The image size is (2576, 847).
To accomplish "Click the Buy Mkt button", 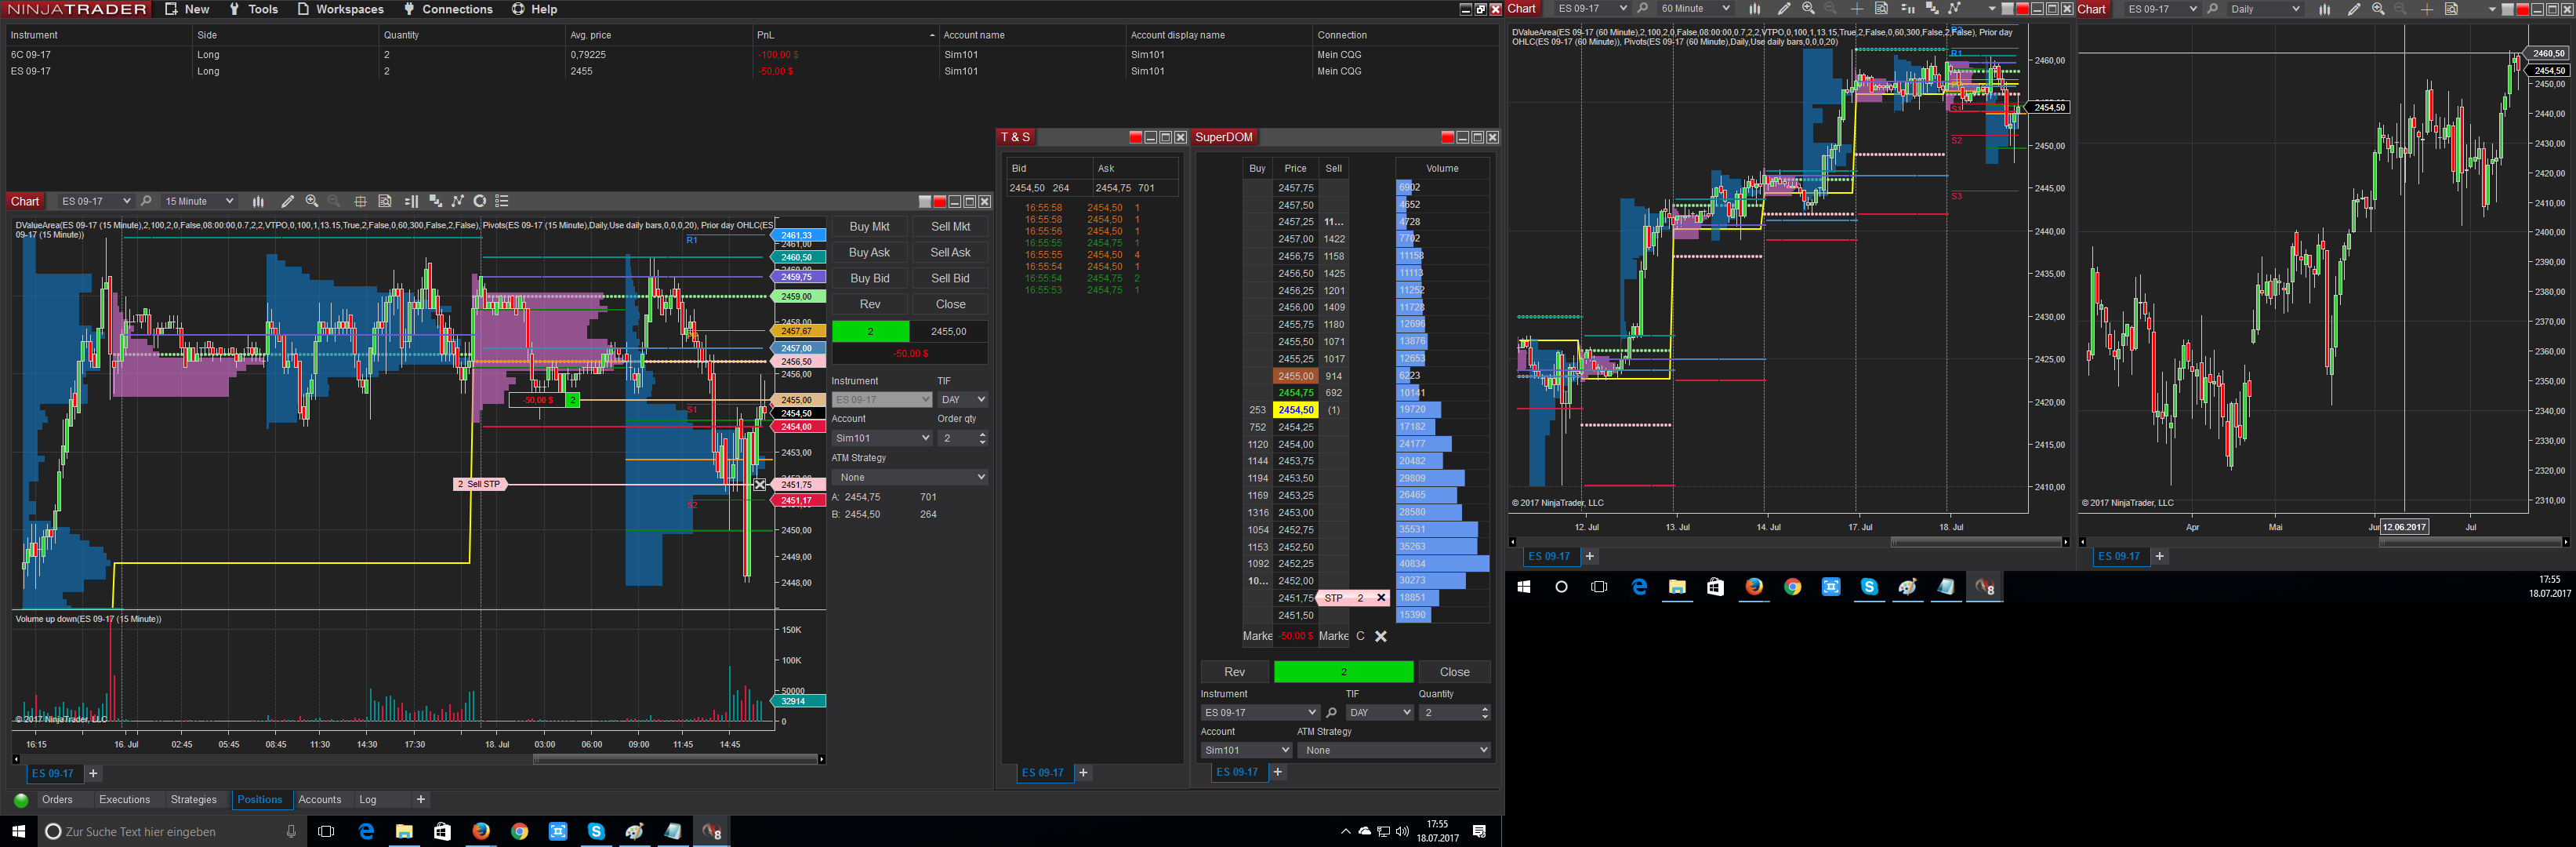I will 870,227.
